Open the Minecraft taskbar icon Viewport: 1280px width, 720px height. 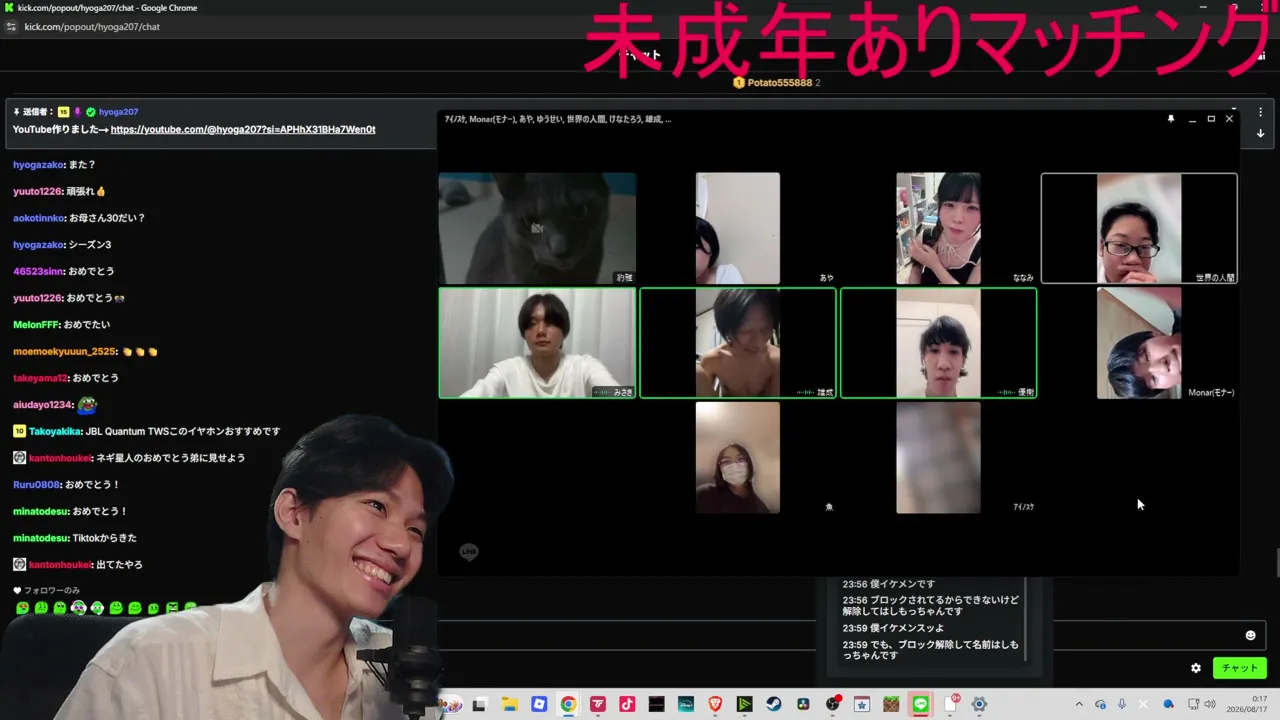(x=891, y=704)
